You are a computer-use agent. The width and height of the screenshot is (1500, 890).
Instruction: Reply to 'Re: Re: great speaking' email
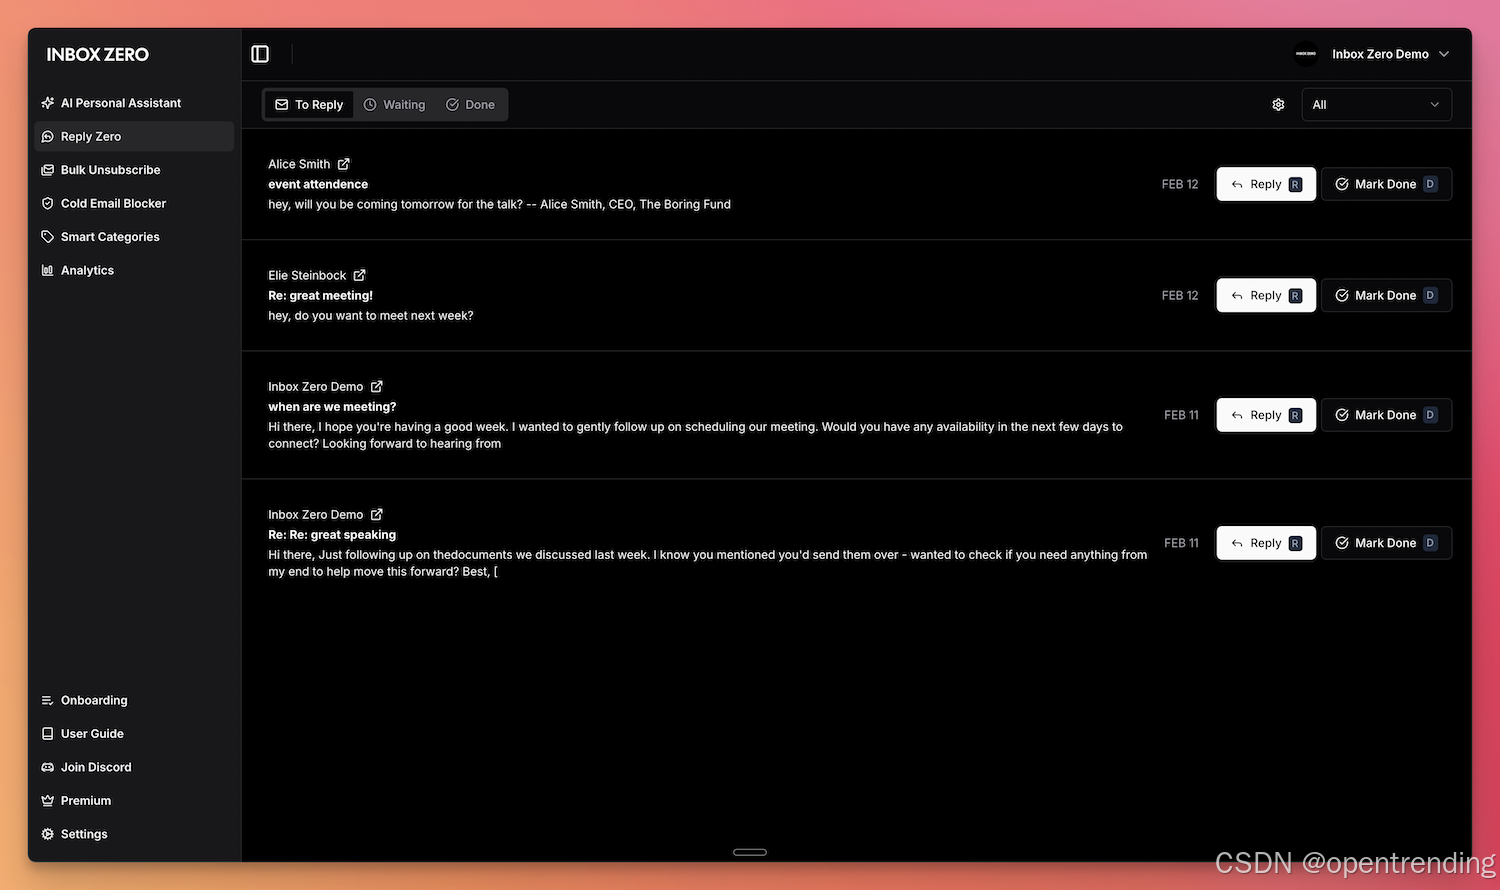(x=1266, y=543)
